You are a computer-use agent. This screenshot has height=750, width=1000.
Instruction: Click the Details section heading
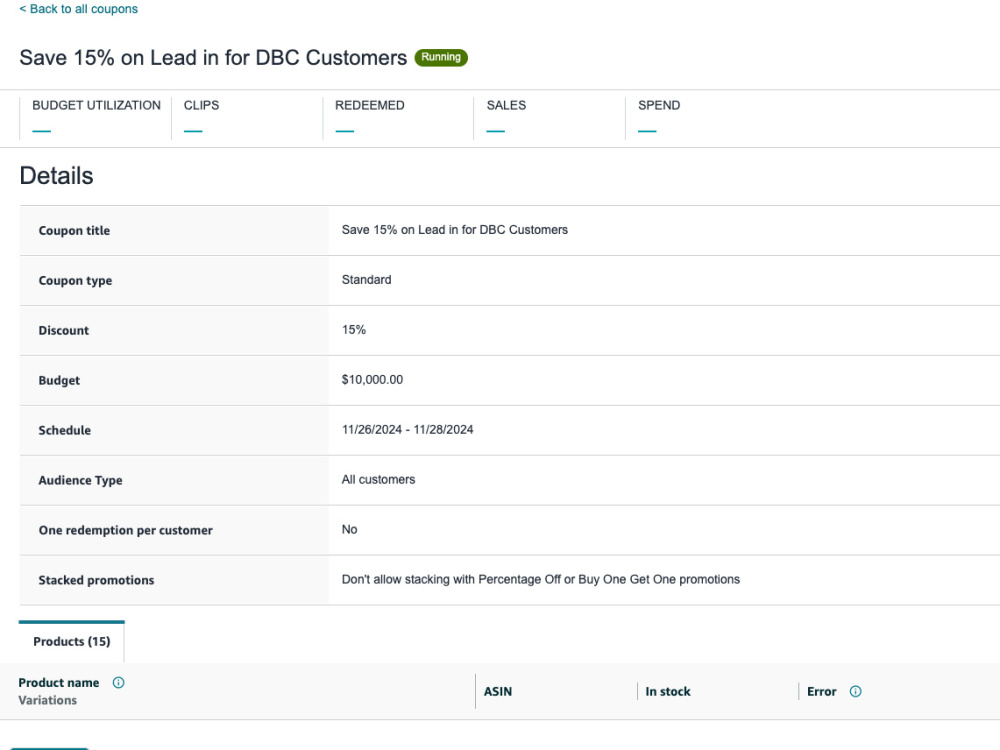pos(56,176)
